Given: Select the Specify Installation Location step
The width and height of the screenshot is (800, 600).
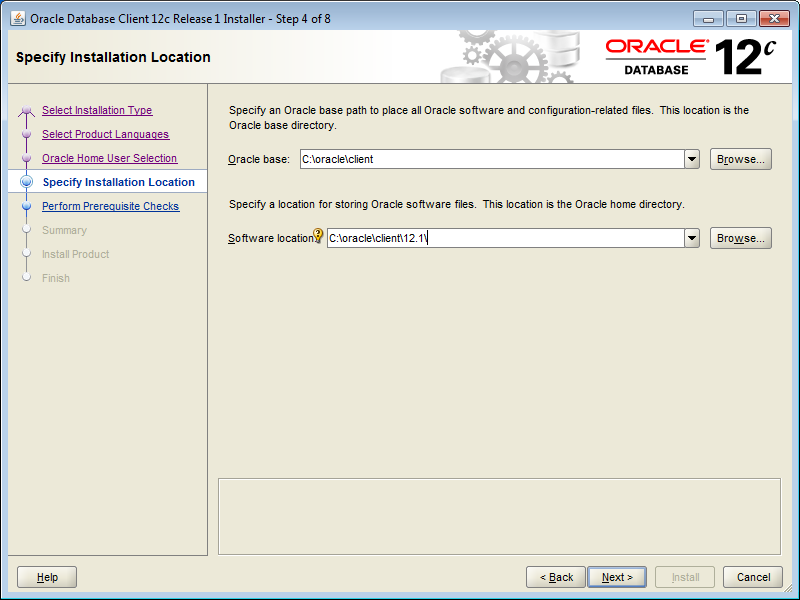Looking at the screenshot, I should click(x=119, y=182).
